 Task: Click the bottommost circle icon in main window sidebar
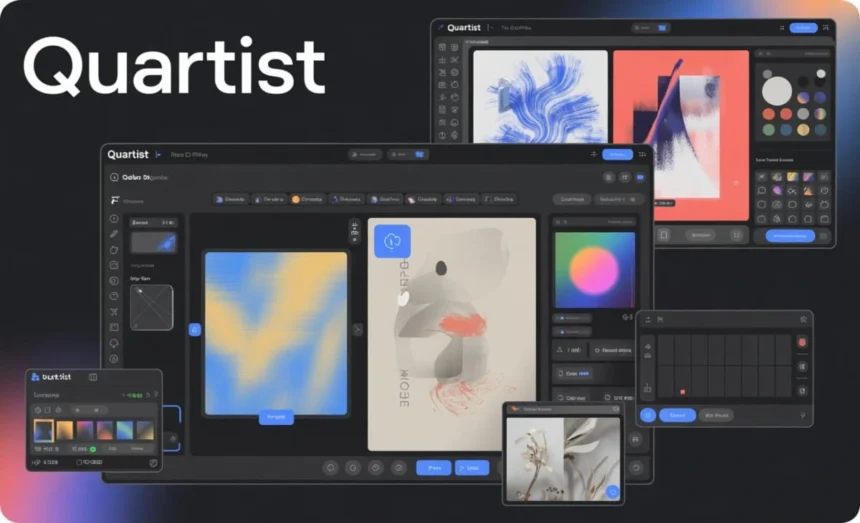click(114, 359)
